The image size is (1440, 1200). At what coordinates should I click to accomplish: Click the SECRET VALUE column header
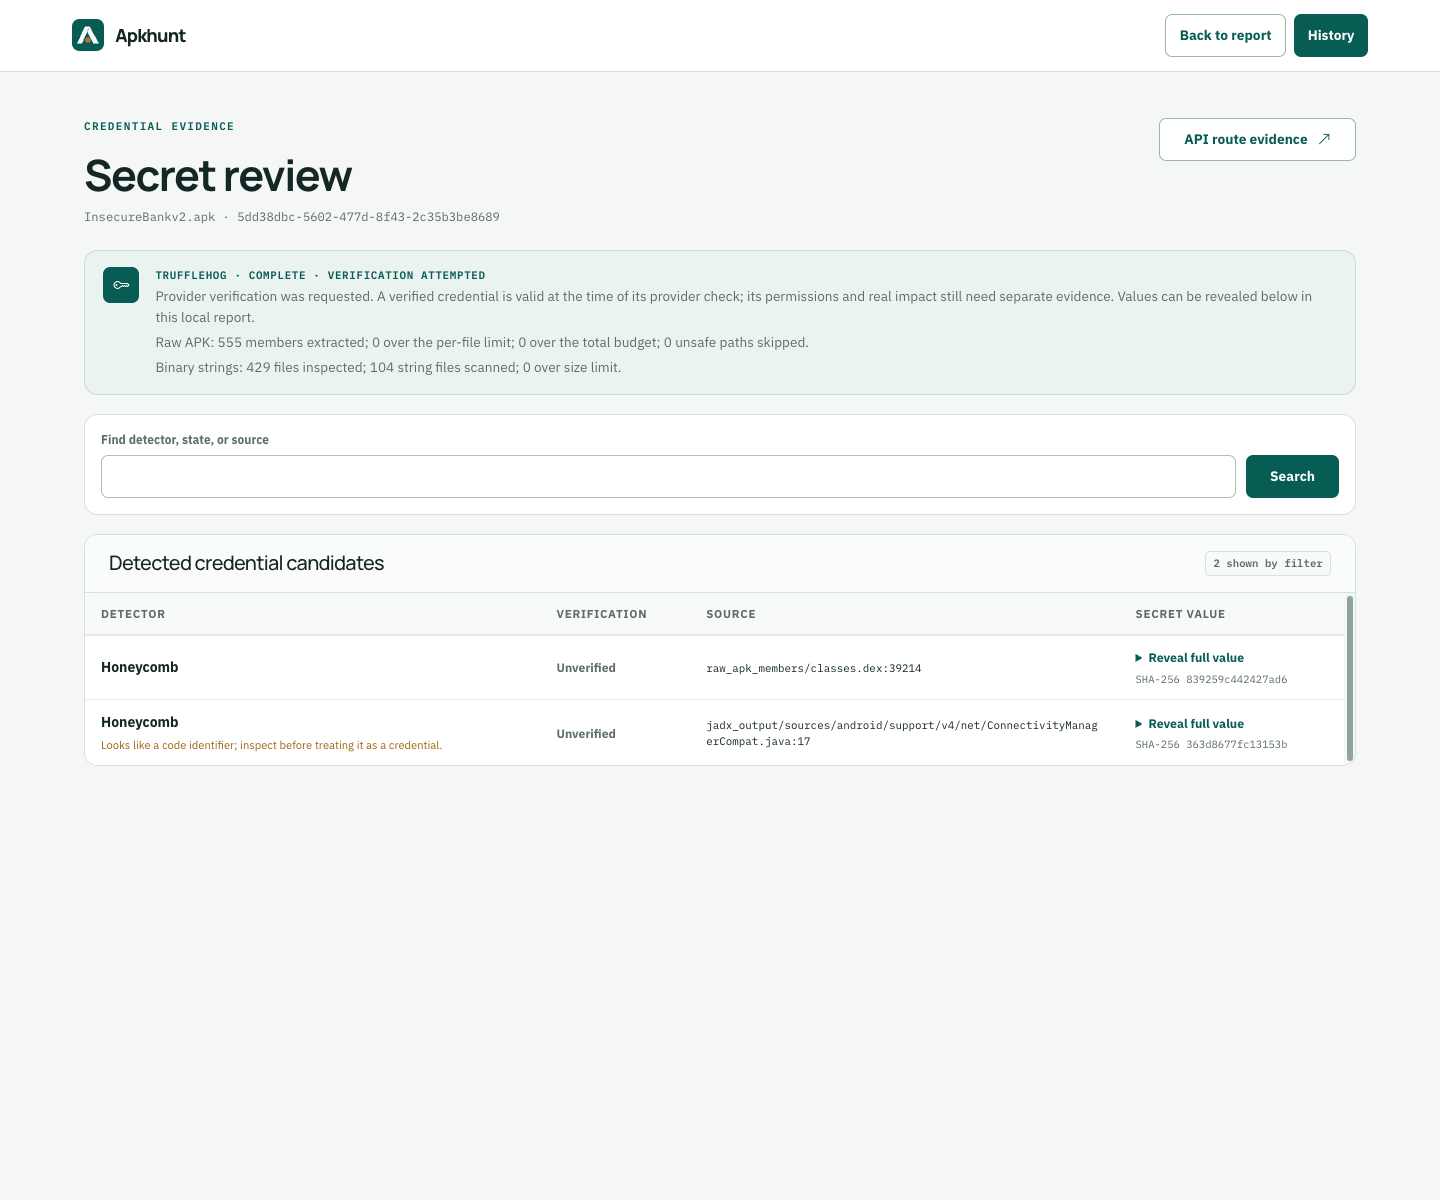pyautogui.click(x=1180, y=614)
